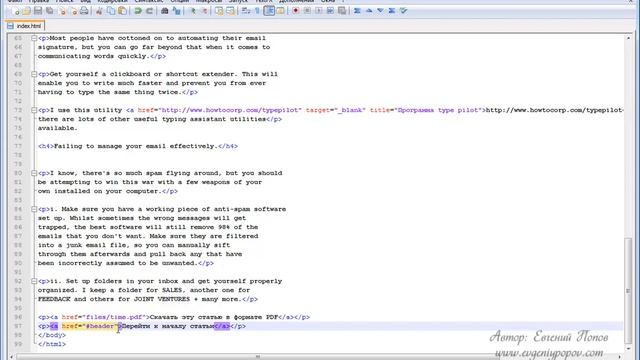Screen dimensions: 640x360
Task: Collapse the paragraph fold at line 65
Action: pyautogui.click(x=34, y=38)
